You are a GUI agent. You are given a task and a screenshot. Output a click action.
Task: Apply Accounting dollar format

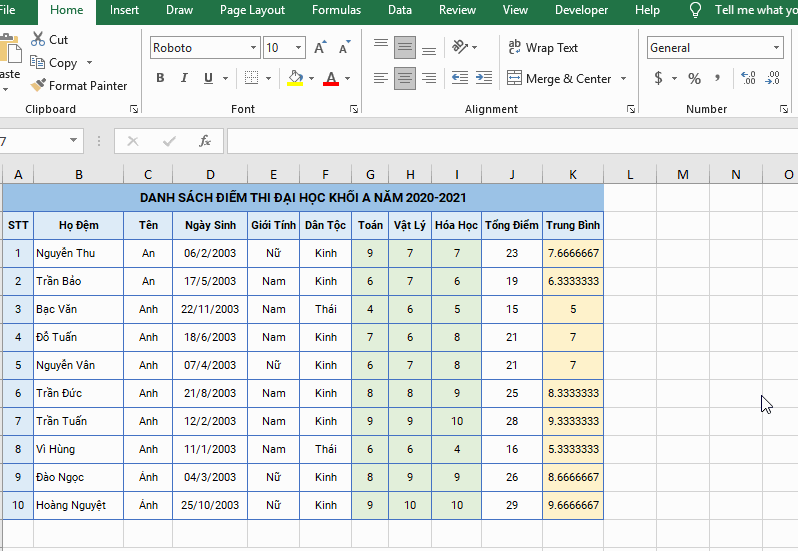point(659,78)
